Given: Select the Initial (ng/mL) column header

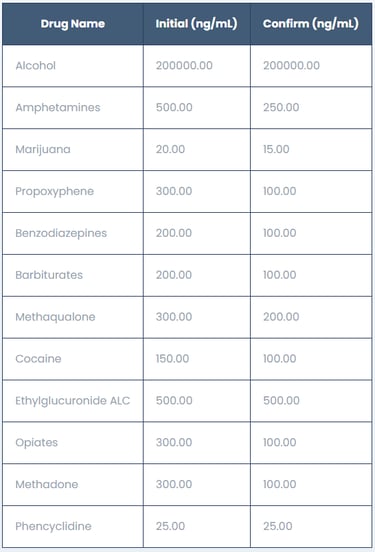Looking at the screenshot, I should (196, 24).
